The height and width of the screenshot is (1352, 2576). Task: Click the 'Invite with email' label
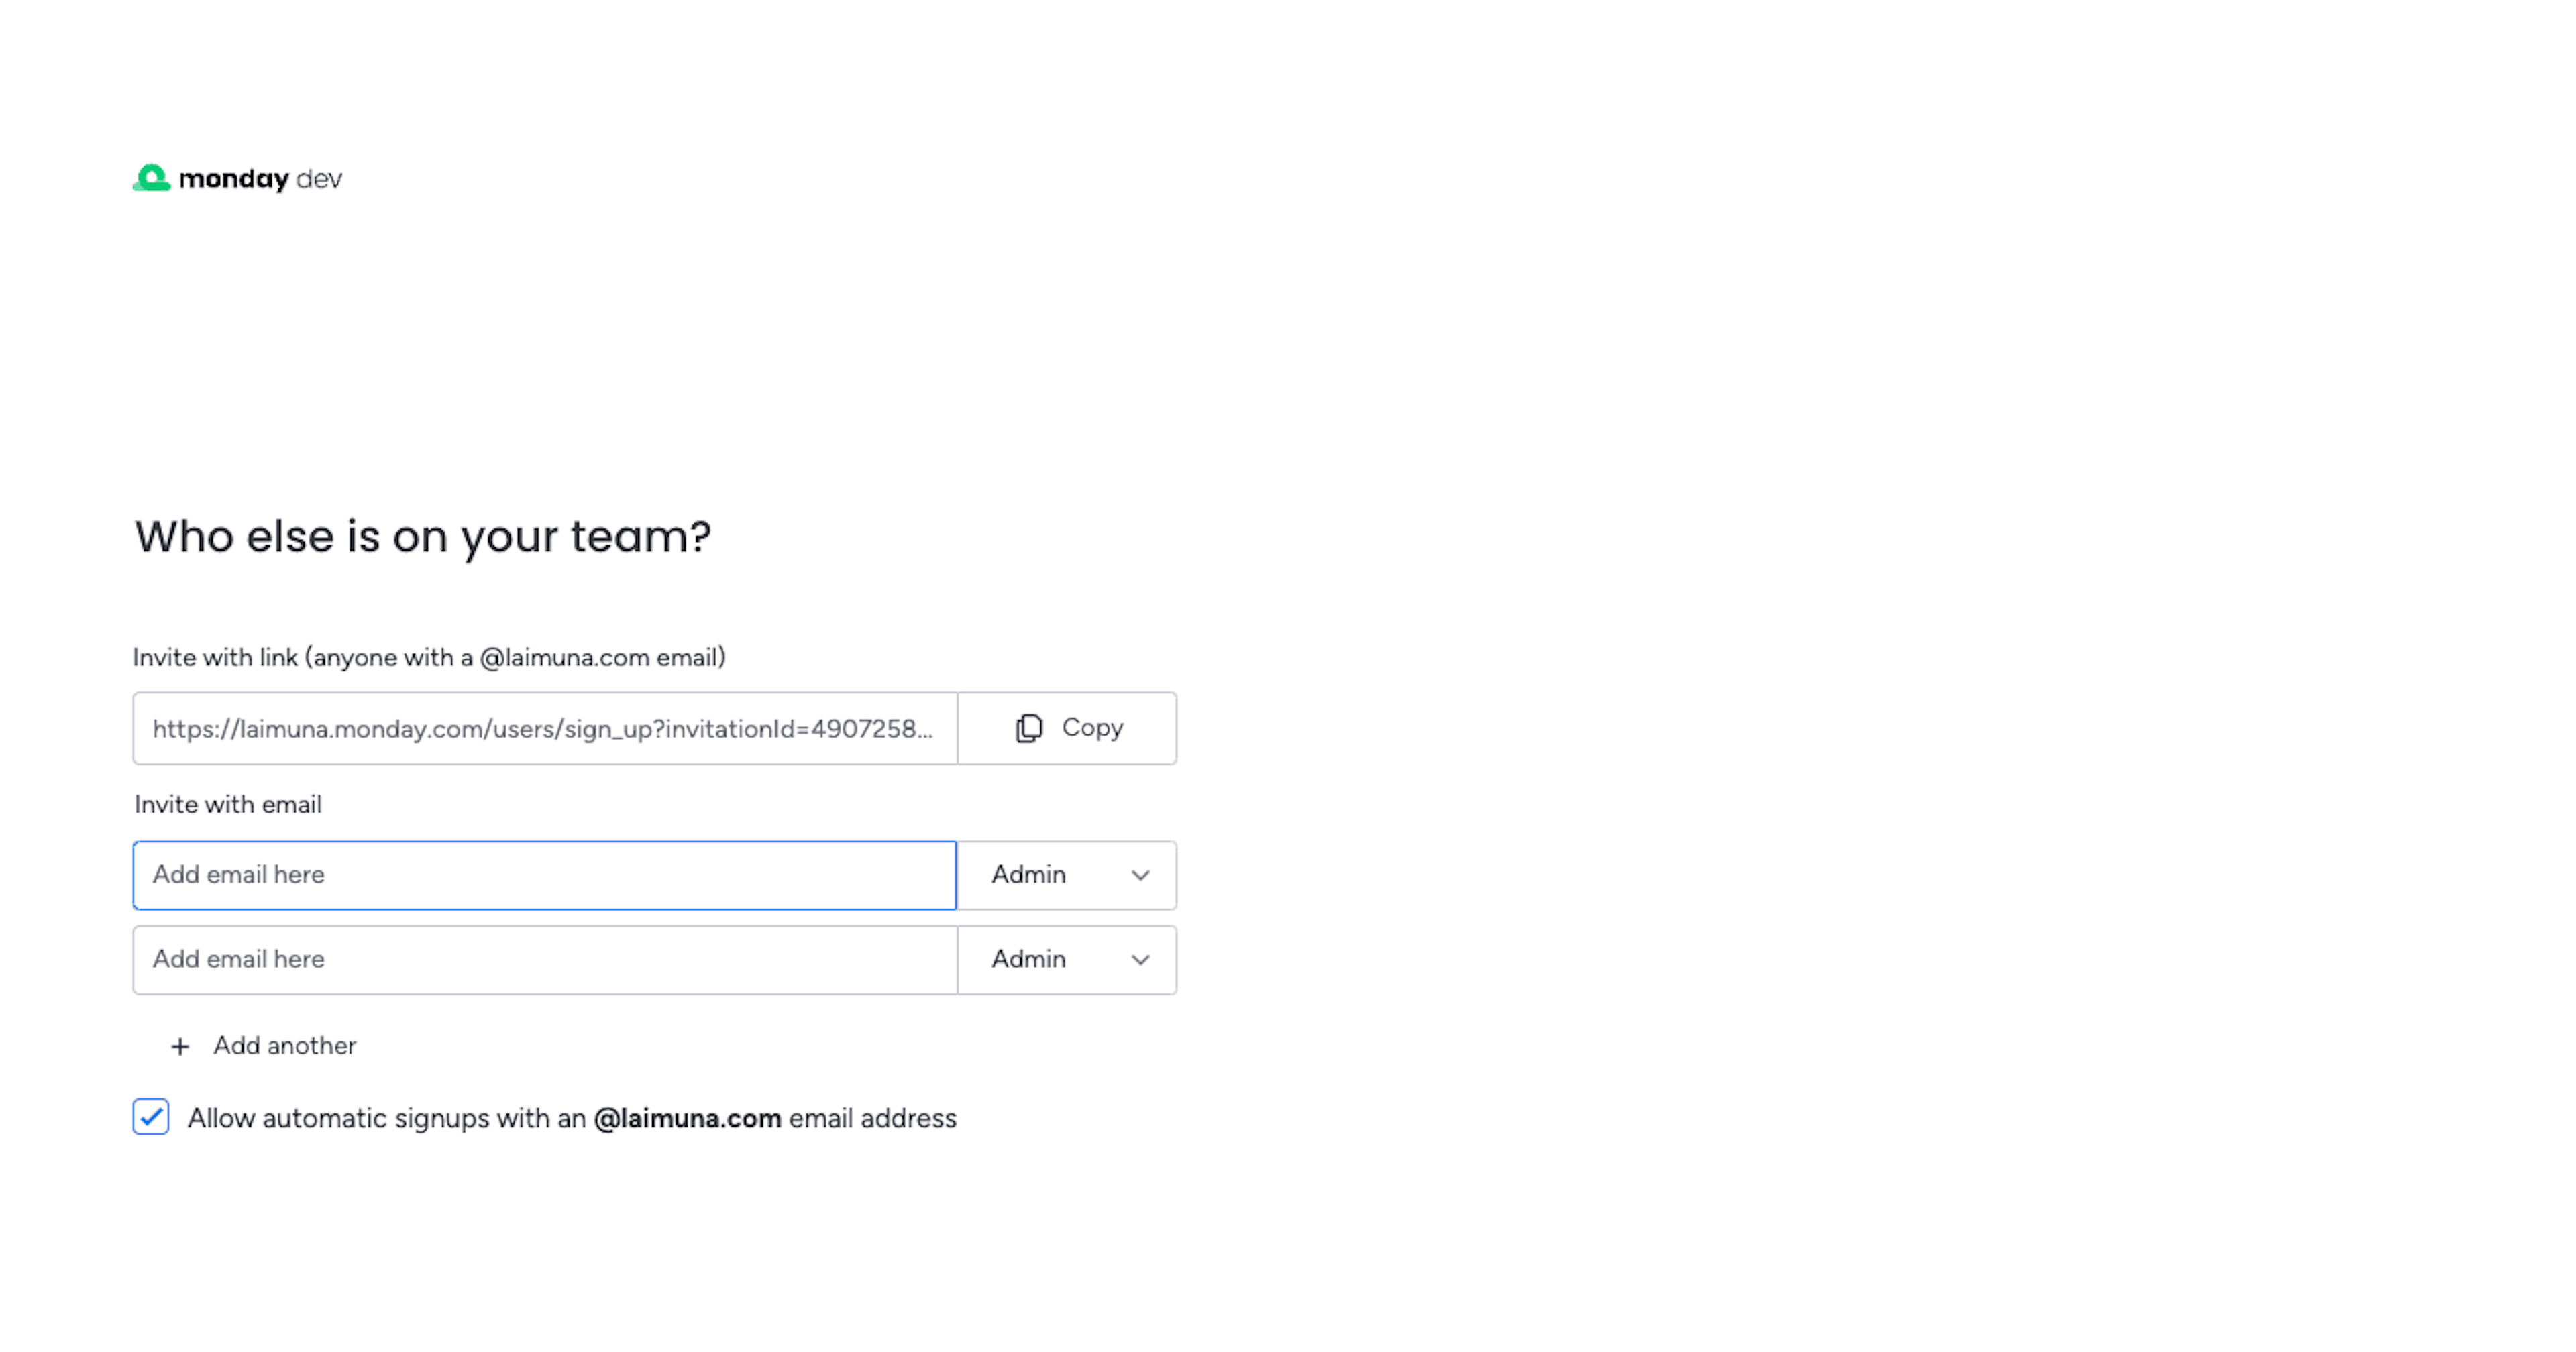228,805
